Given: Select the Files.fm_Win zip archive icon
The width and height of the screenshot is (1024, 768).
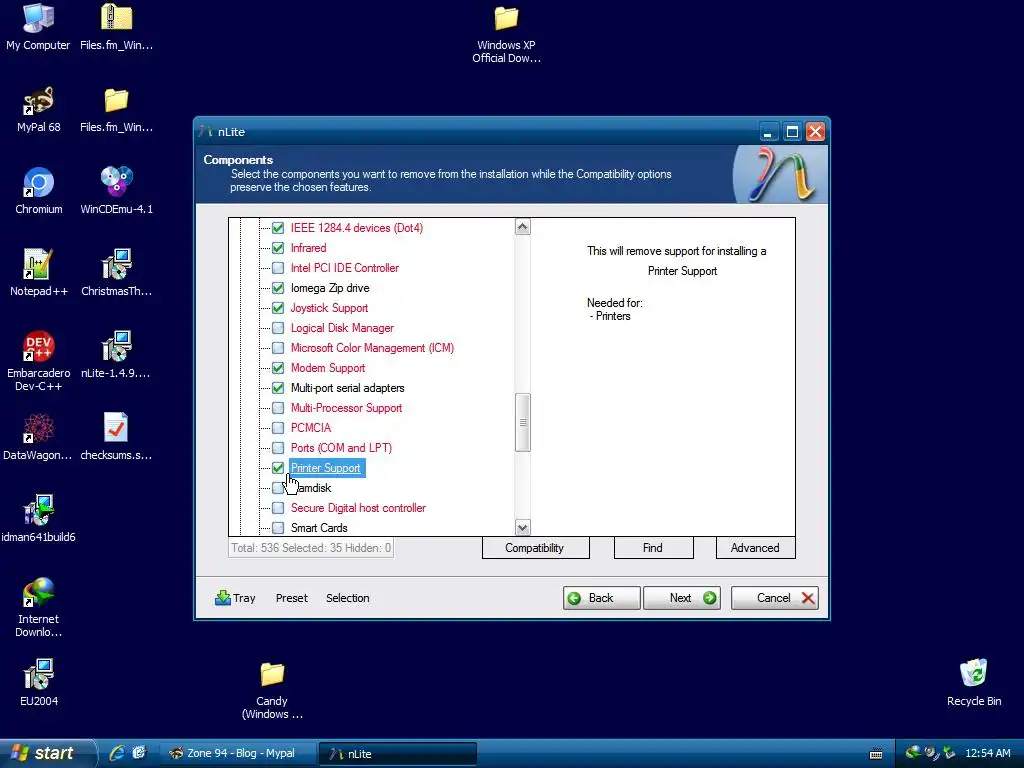Looking at the screenshot, I should (x=116, y=26).
